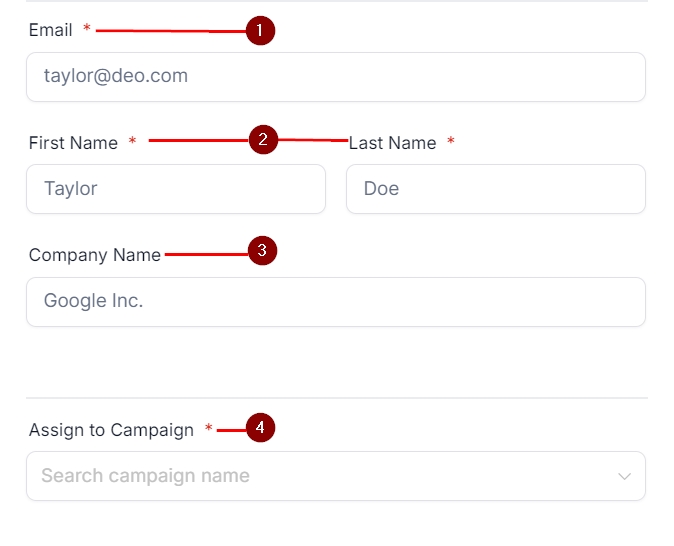Viewport: 674px width, 546px height.
Task: Click the 'Search campaign name' placeholder text
Action: pos(145,476)
